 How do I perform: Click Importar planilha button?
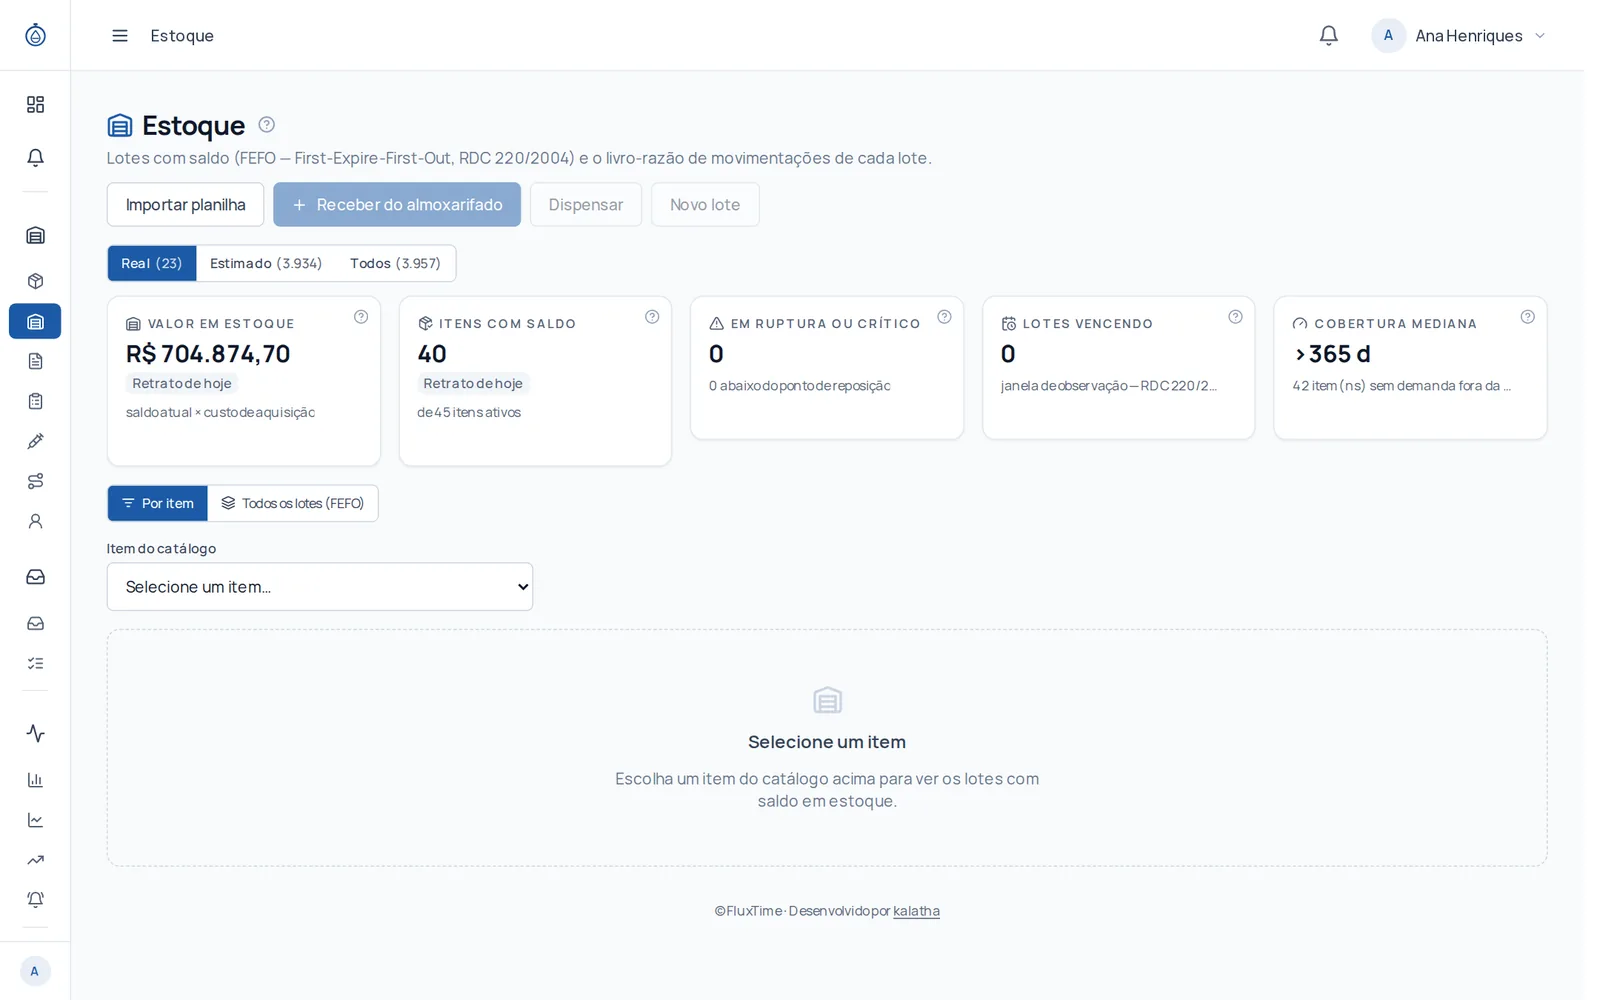coord(185,205)
